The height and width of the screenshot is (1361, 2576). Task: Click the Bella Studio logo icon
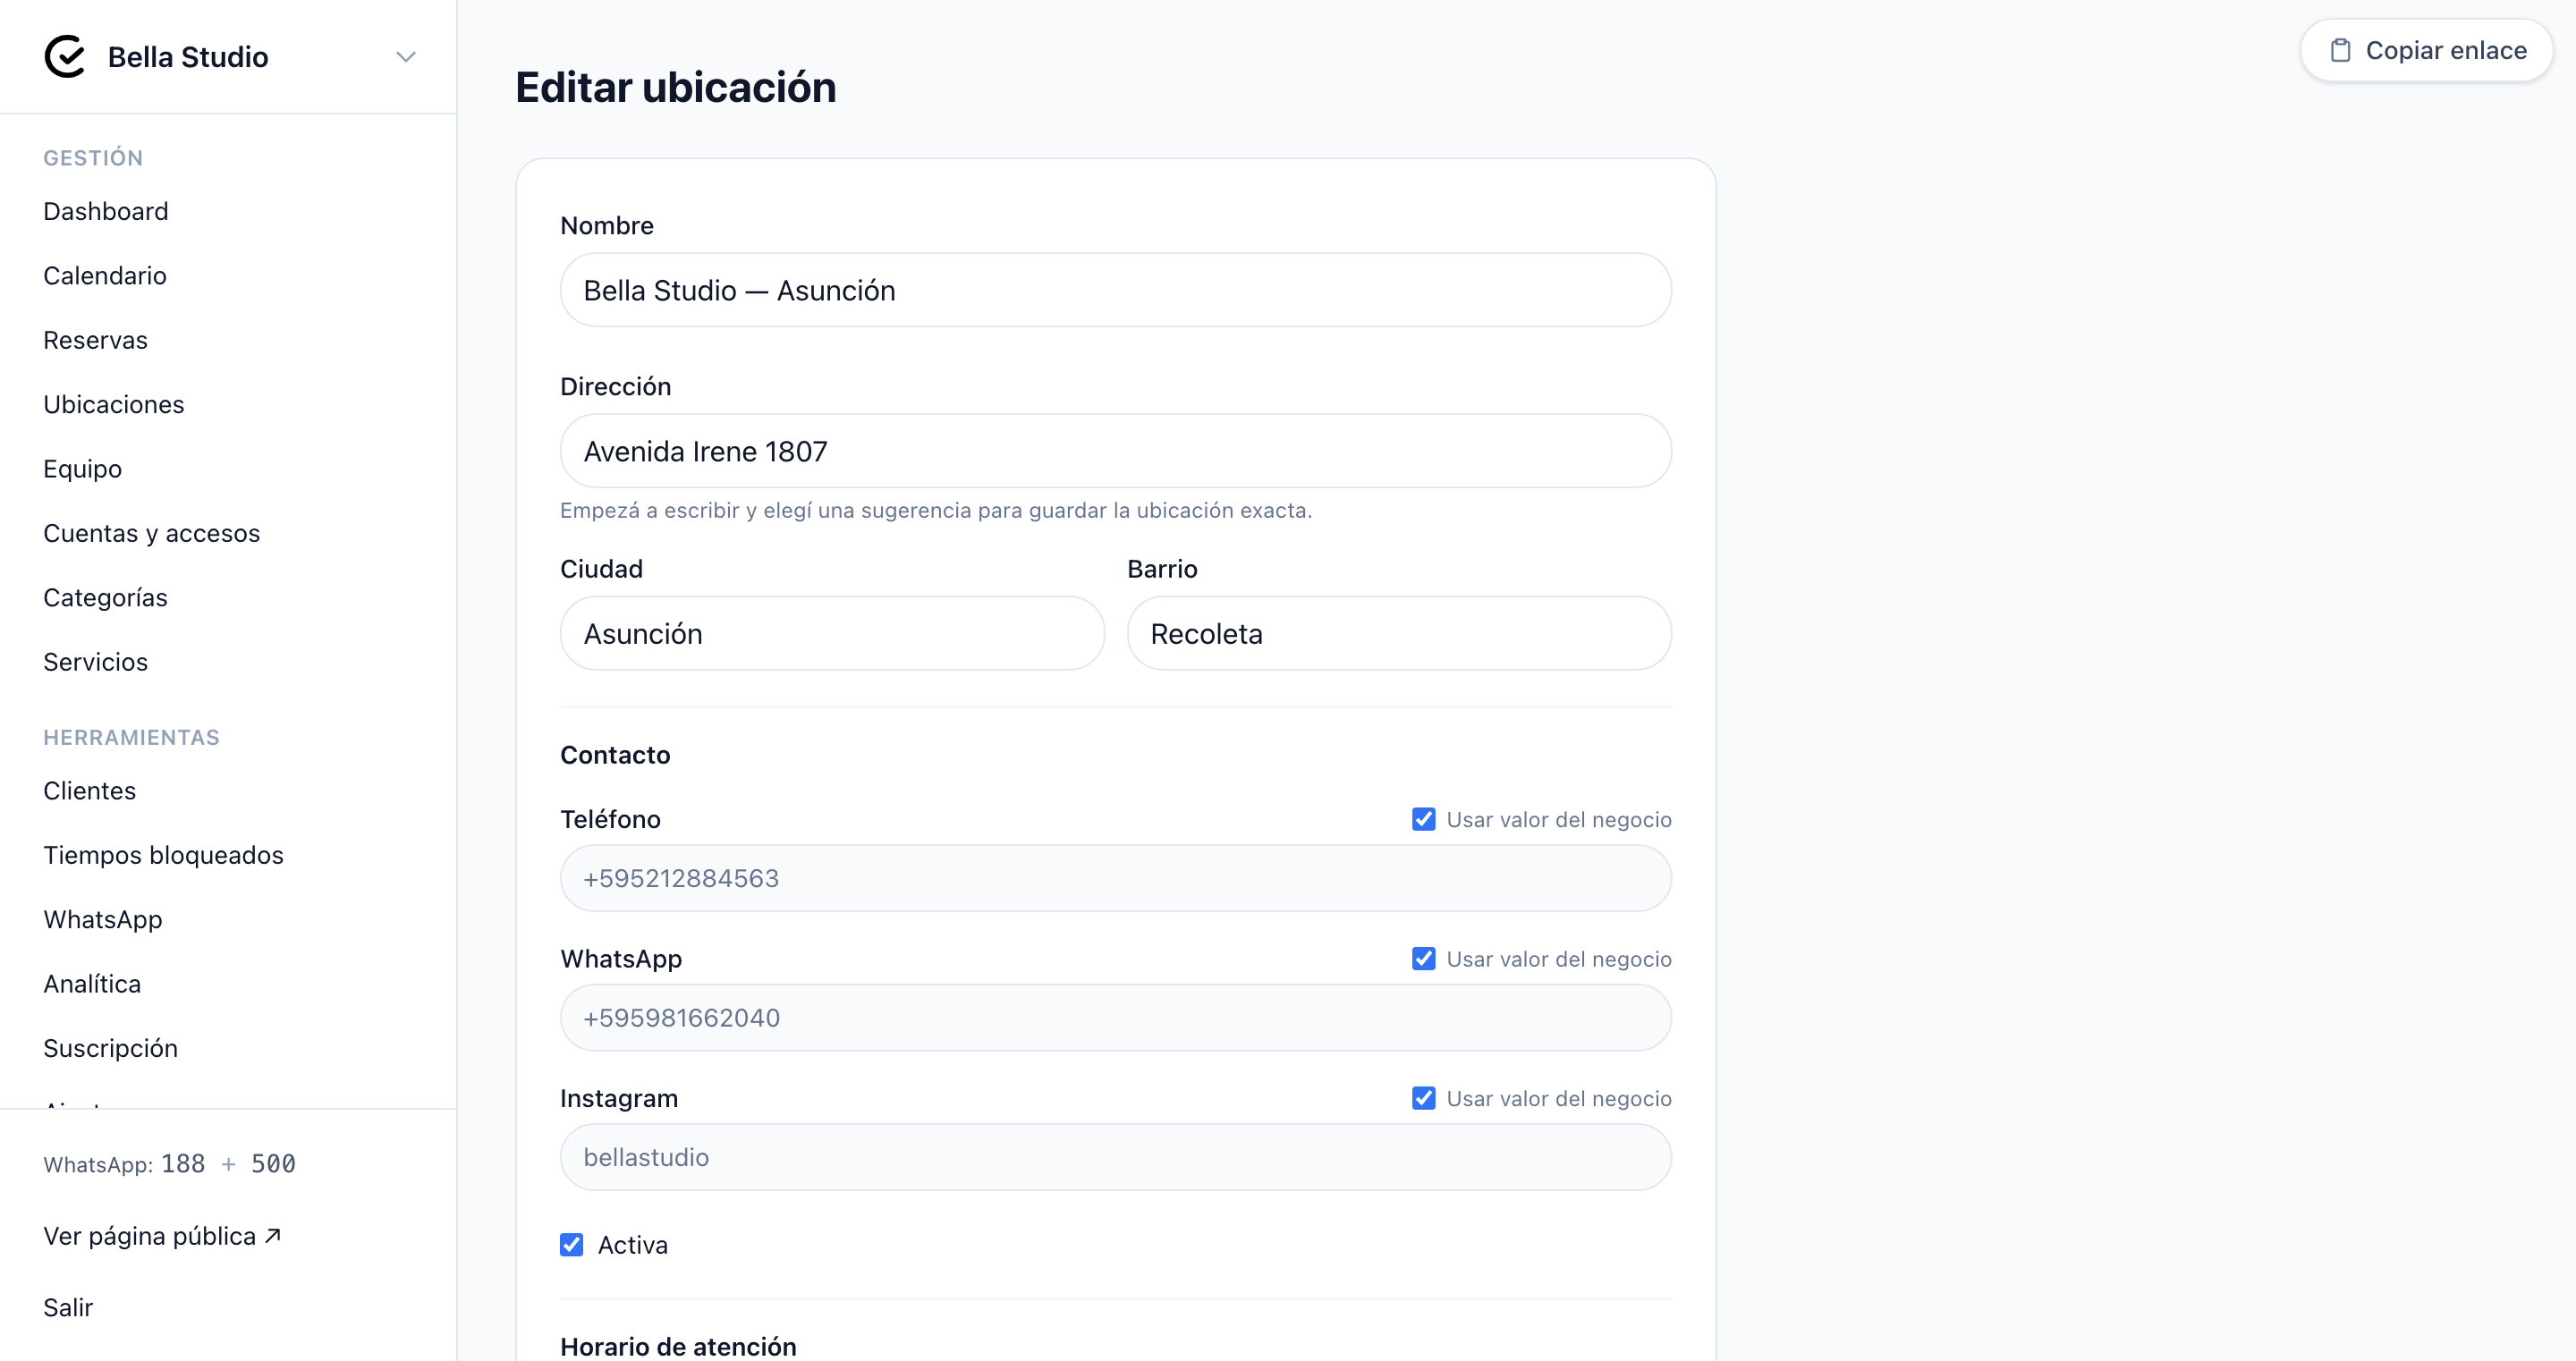pos(65,57)
